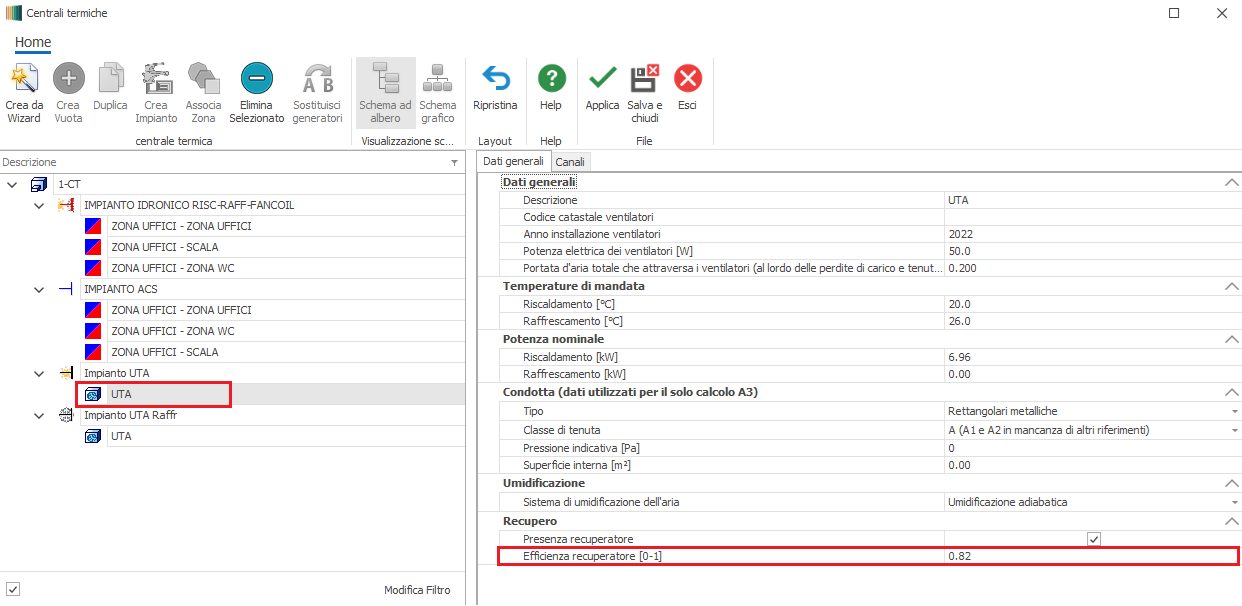Click the Applica green checkmark

pyautogui.click(x=602, y=80)
